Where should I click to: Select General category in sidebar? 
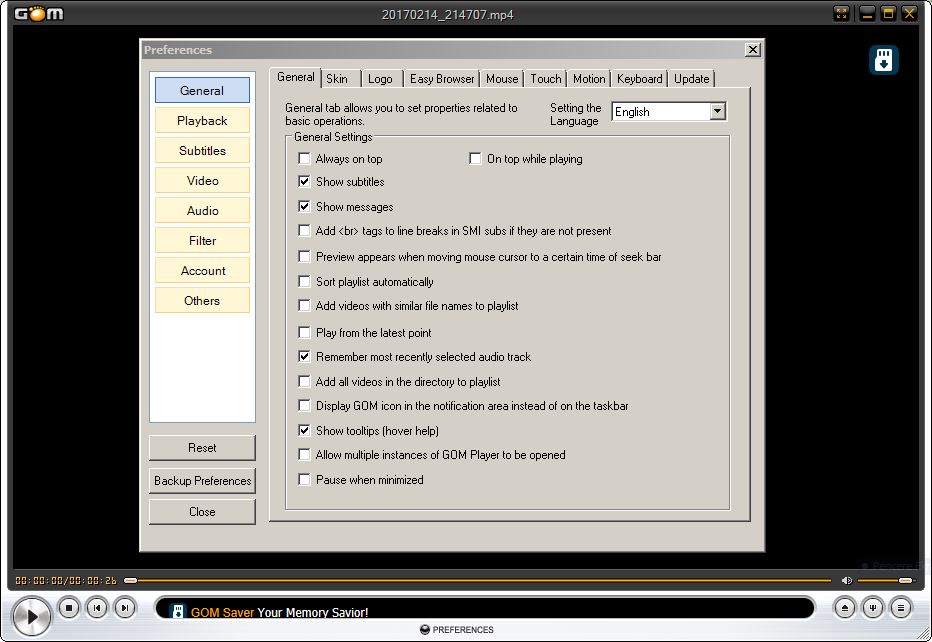click(x=202, y=90)
